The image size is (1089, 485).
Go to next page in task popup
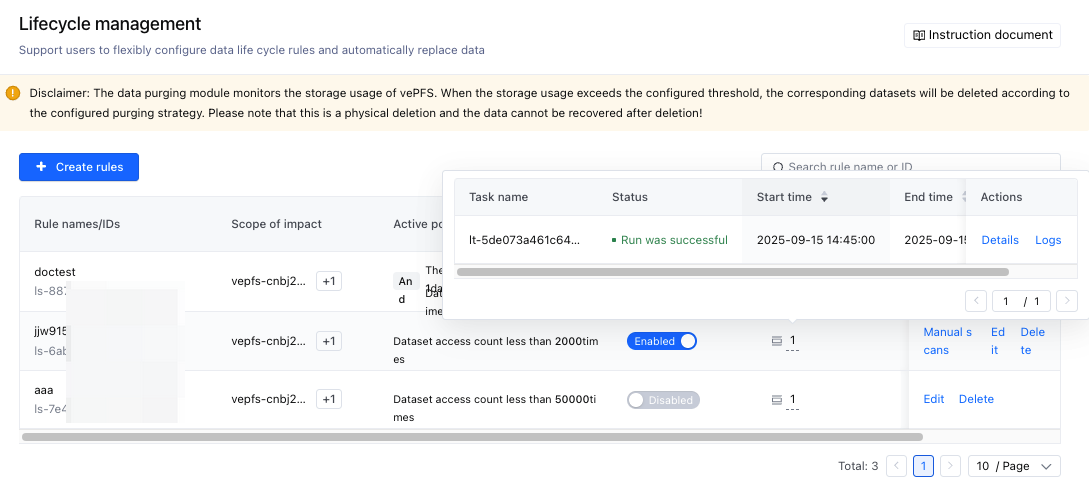tap(1067, 301)
